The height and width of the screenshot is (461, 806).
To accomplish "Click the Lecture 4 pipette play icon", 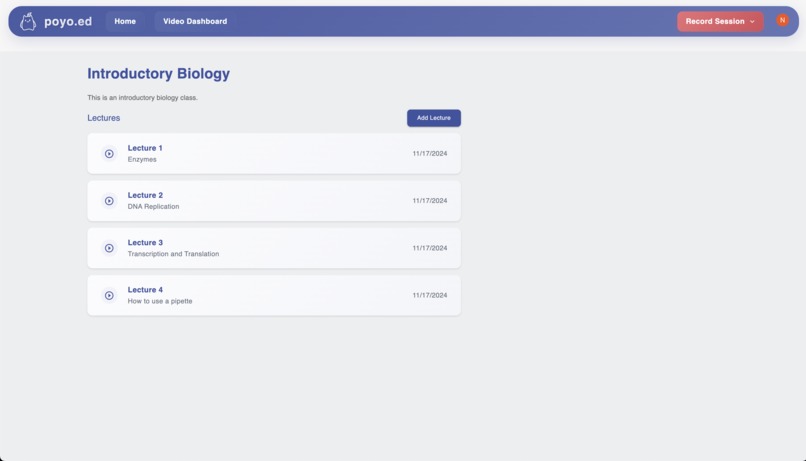I will coord(109,296).
